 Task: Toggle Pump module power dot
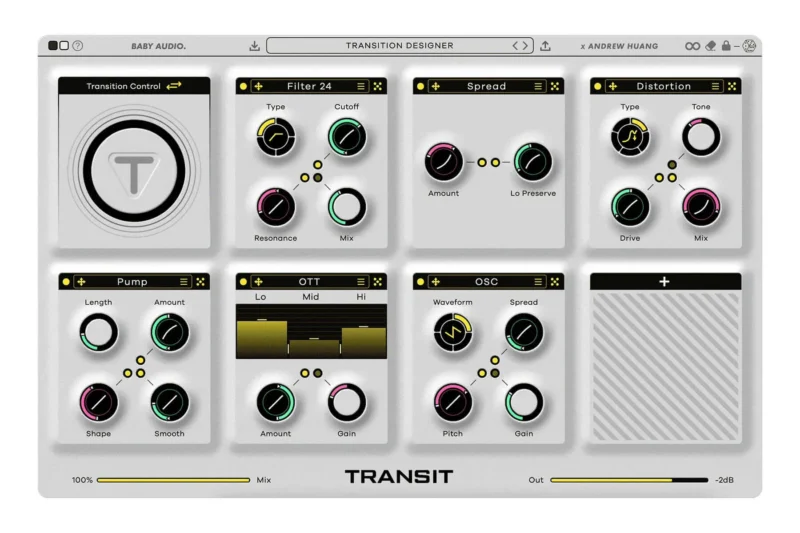tap(66, 282)
